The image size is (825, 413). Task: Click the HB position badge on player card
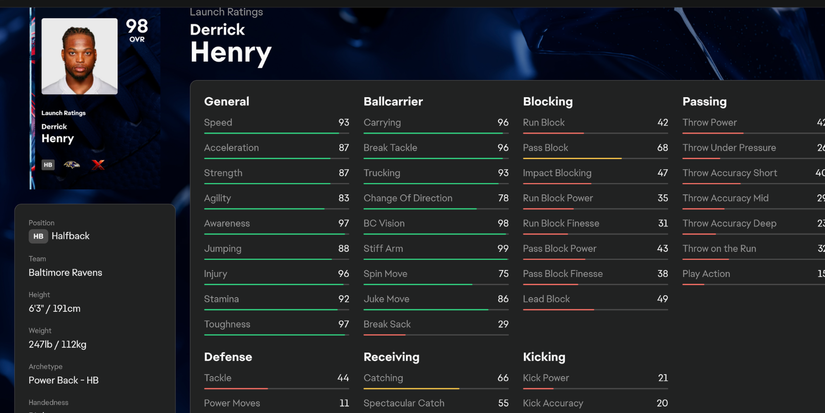point(48,164)
